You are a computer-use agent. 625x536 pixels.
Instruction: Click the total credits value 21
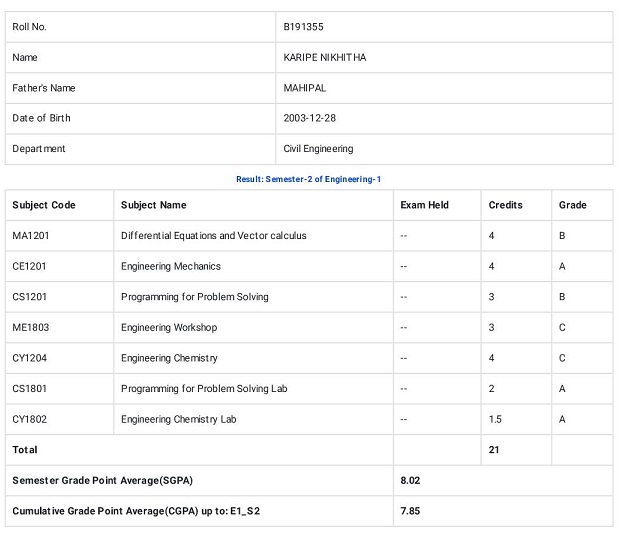pyautogui.click(x=494, y=450)
